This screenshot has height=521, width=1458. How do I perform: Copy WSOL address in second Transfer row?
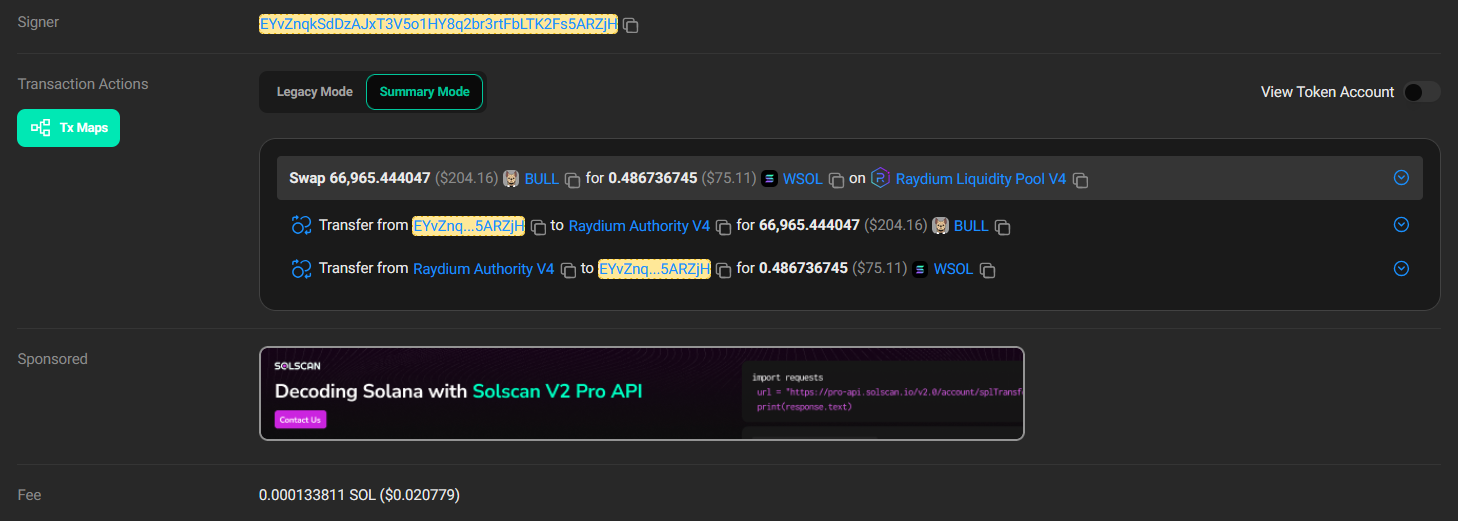[x=987, y=270]
